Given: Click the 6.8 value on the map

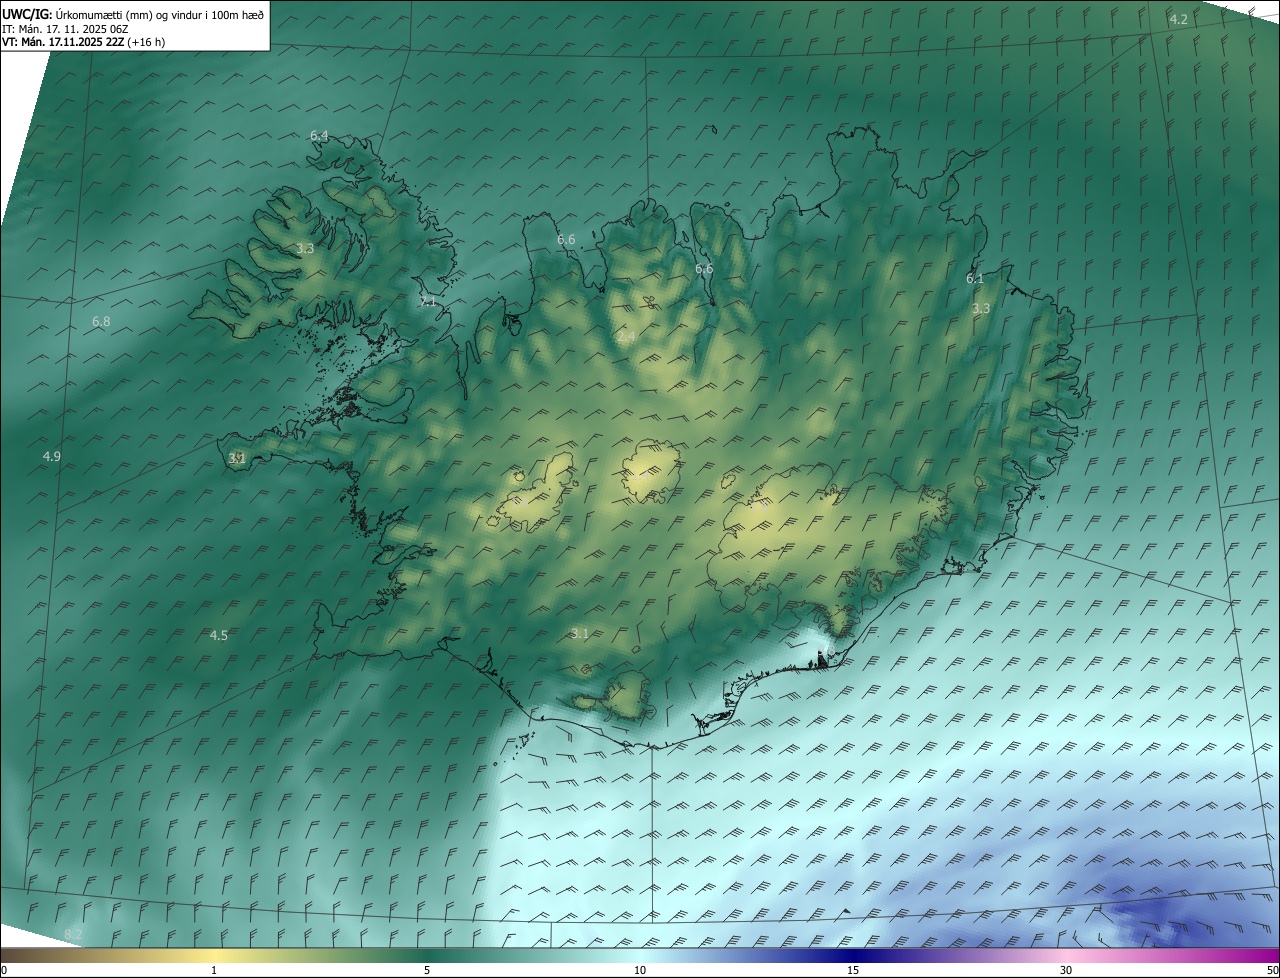Looking at the screenshot, I should tap(101, 322).
